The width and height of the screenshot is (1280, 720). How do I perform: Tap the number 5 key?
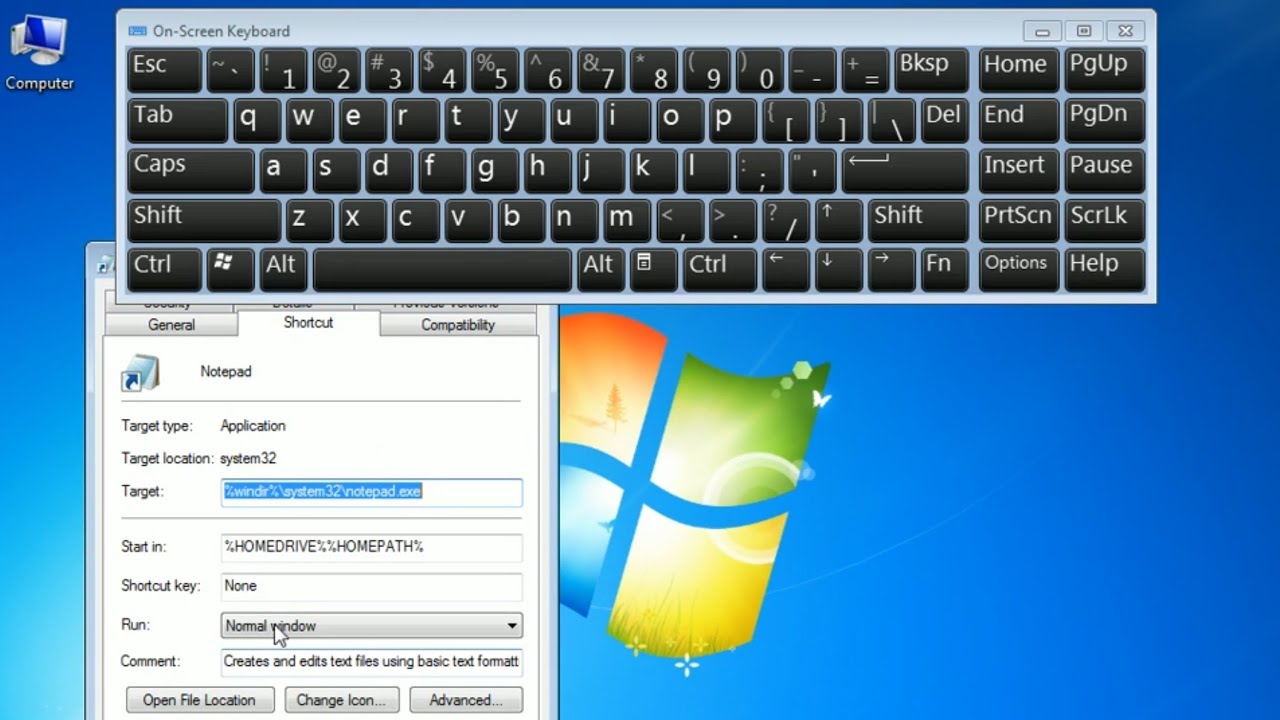click(495, 70)
